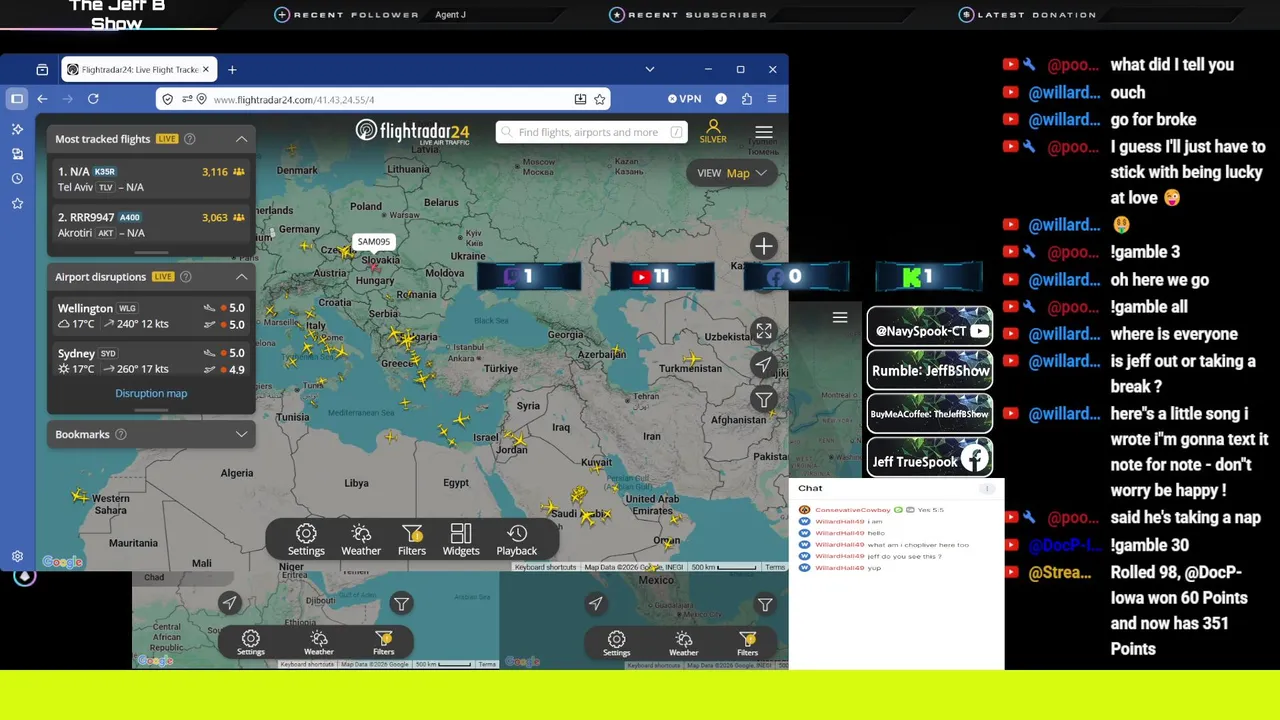The height and width of the screenshot is (720, 1280).
Task: Open the Playback feature
Action: (517, 540)
